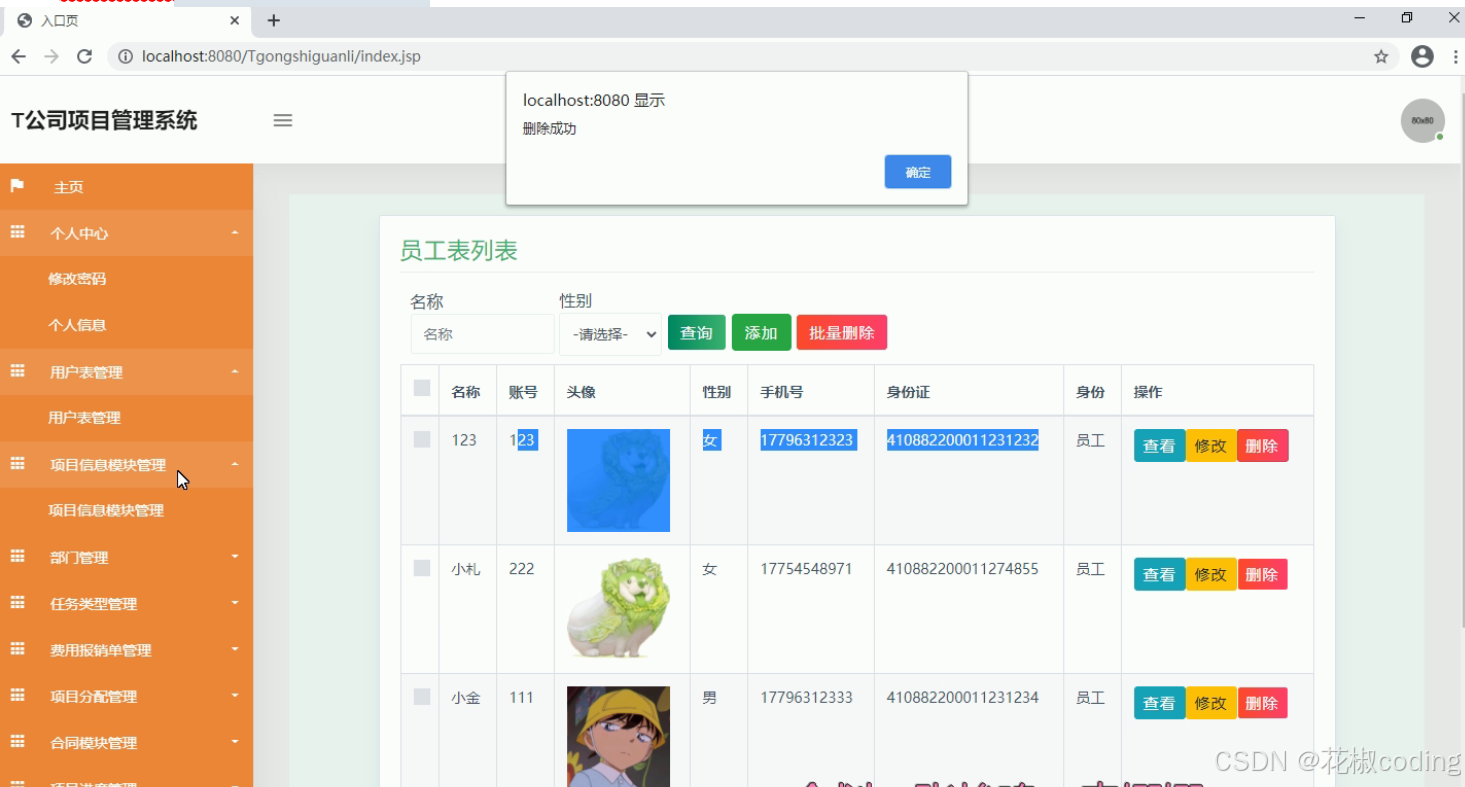The width and height of the screenshot is (1465, 787).
Task: Click the grid icon beside 用户表管理
Action: pyautogui.click(x=17, y=371)
